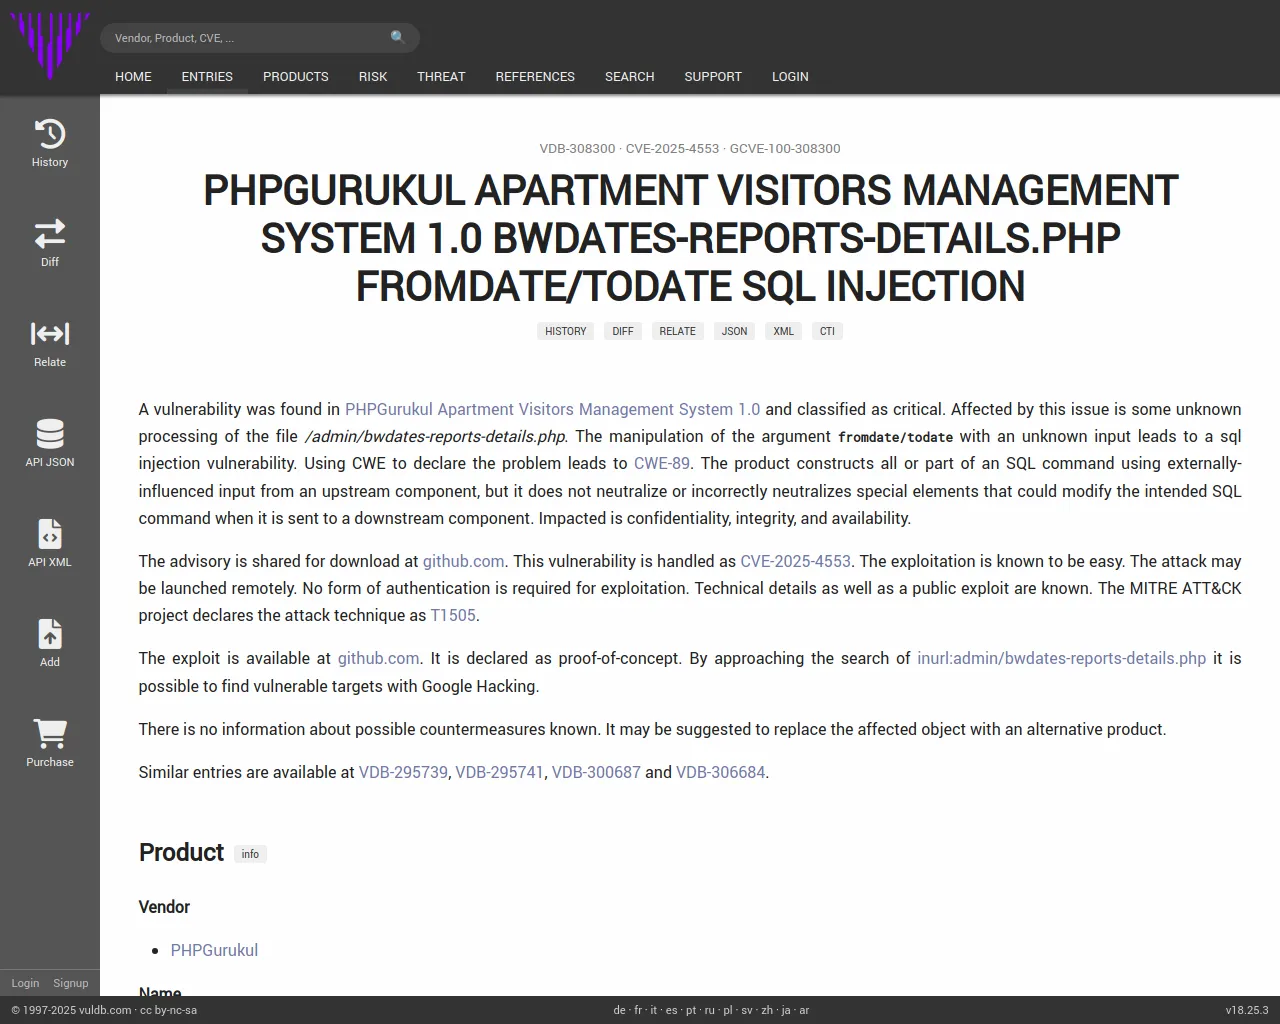The width and height of the screenshot is (1280, 1024).
Task: Switch language to pl
Action: pos(728,1010)
